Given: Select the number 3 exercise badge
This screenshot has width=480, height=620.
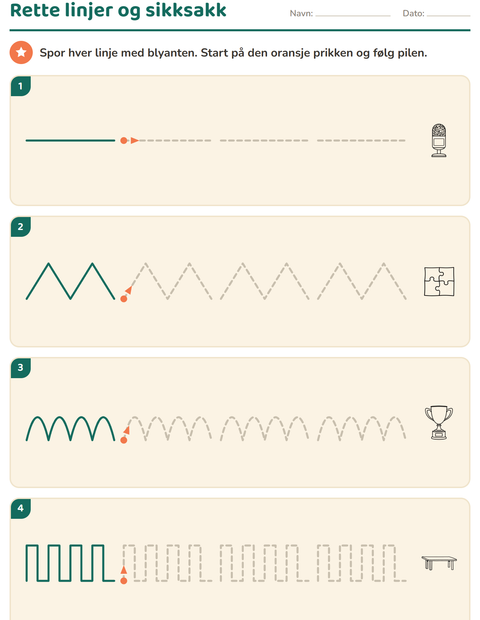Looking at the screenshot, I should coord(21,368).
